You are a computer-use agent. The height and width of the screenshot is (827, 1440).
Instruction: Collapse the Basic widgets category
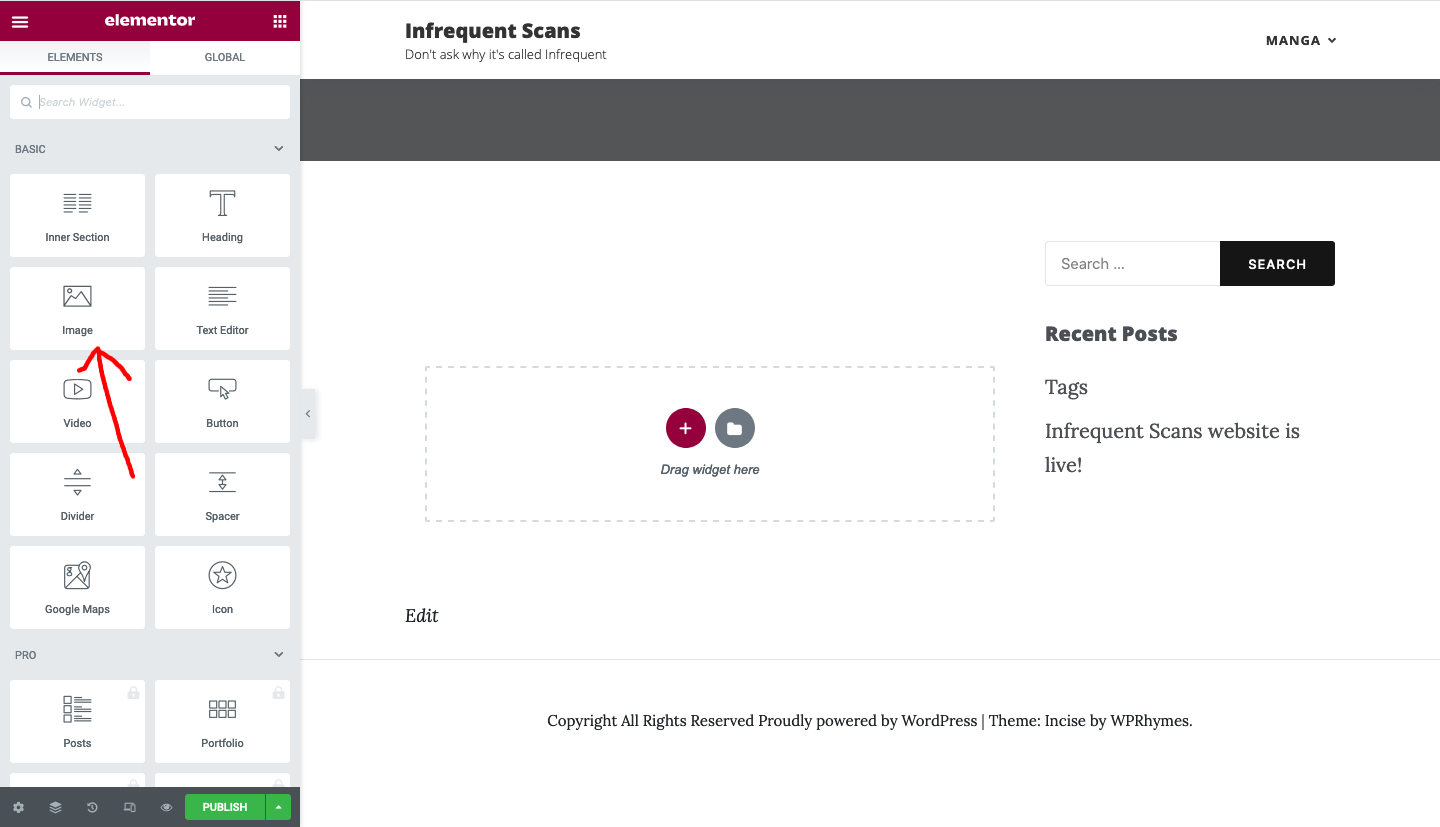pos(279,149)
